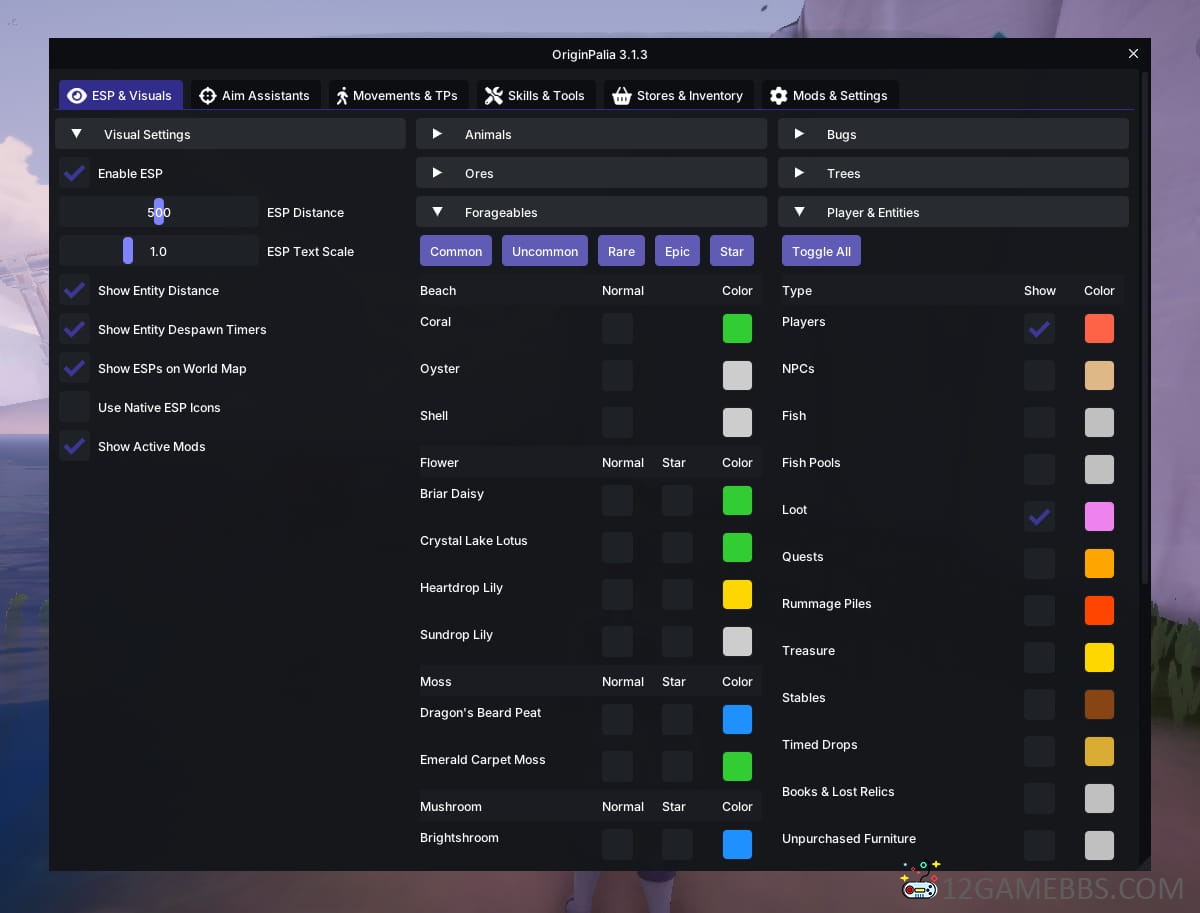Uncheck the Loot Show checkbox
This screenshot has height=913, width=1200.
pos(1039,516)
